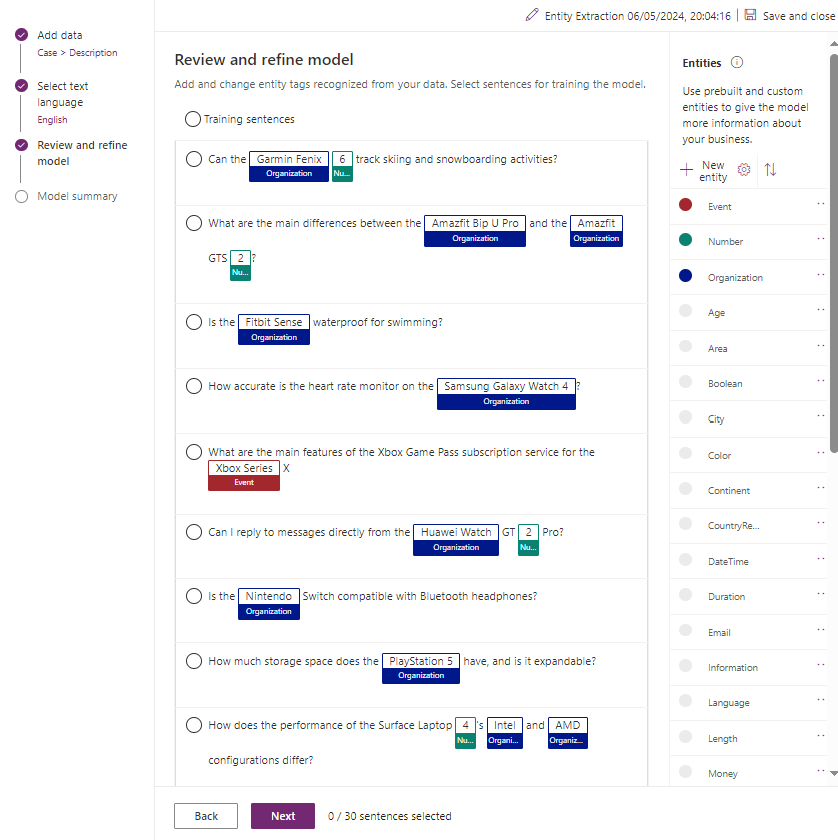Viewport: 838px width, 840px height.
Task: Select the Information entity label
Action: (732, 668)
